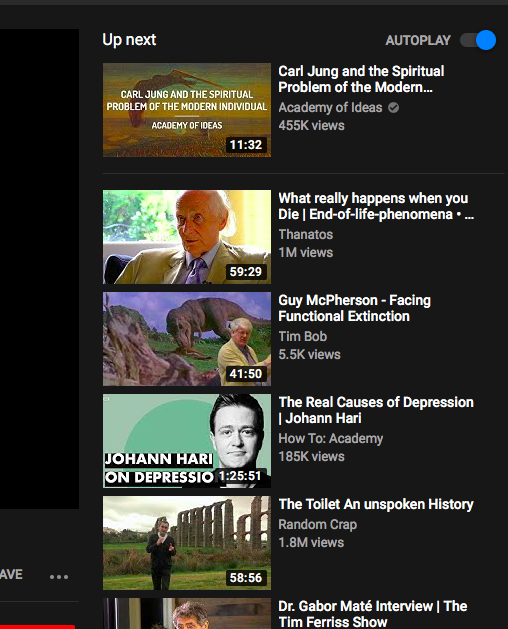Toggle the Autoplay switch off

click(x=478, y=40)
